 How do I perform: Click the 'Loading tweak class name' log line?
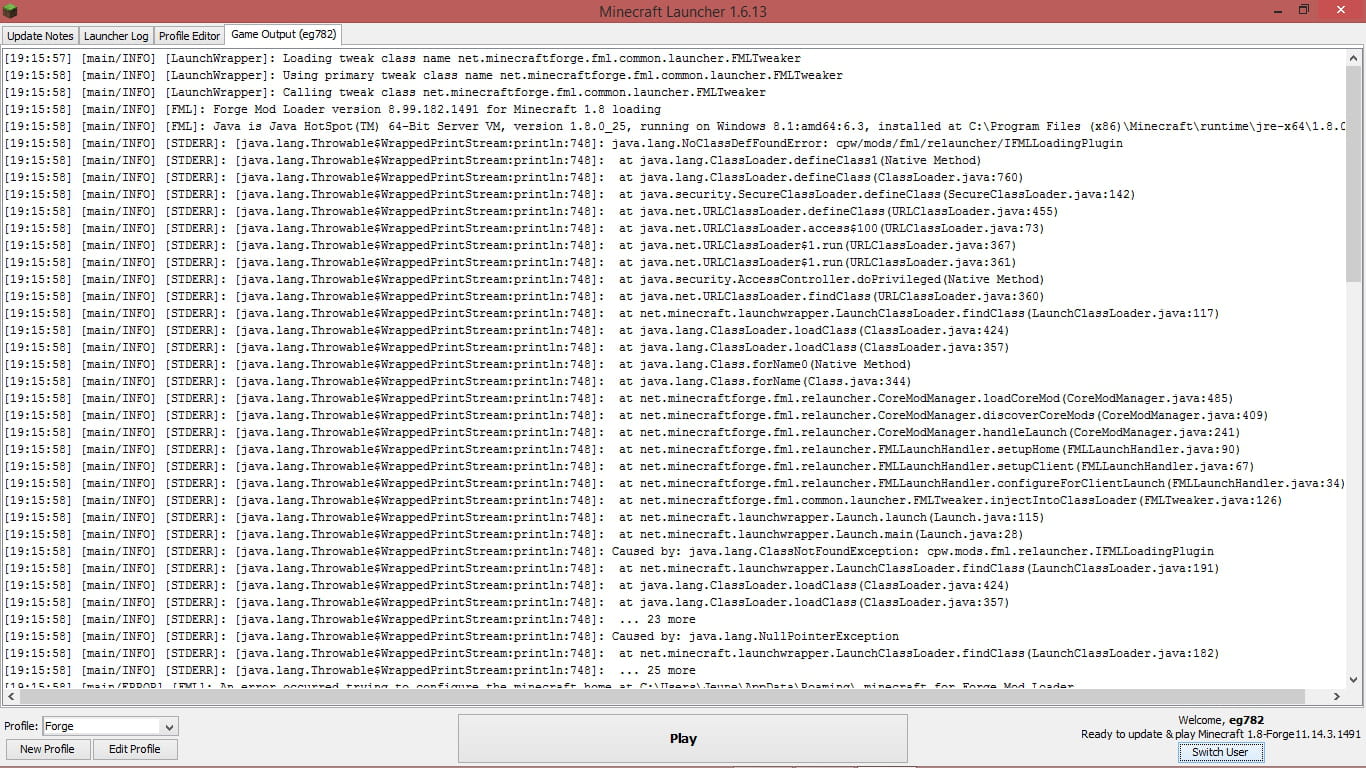403,58
